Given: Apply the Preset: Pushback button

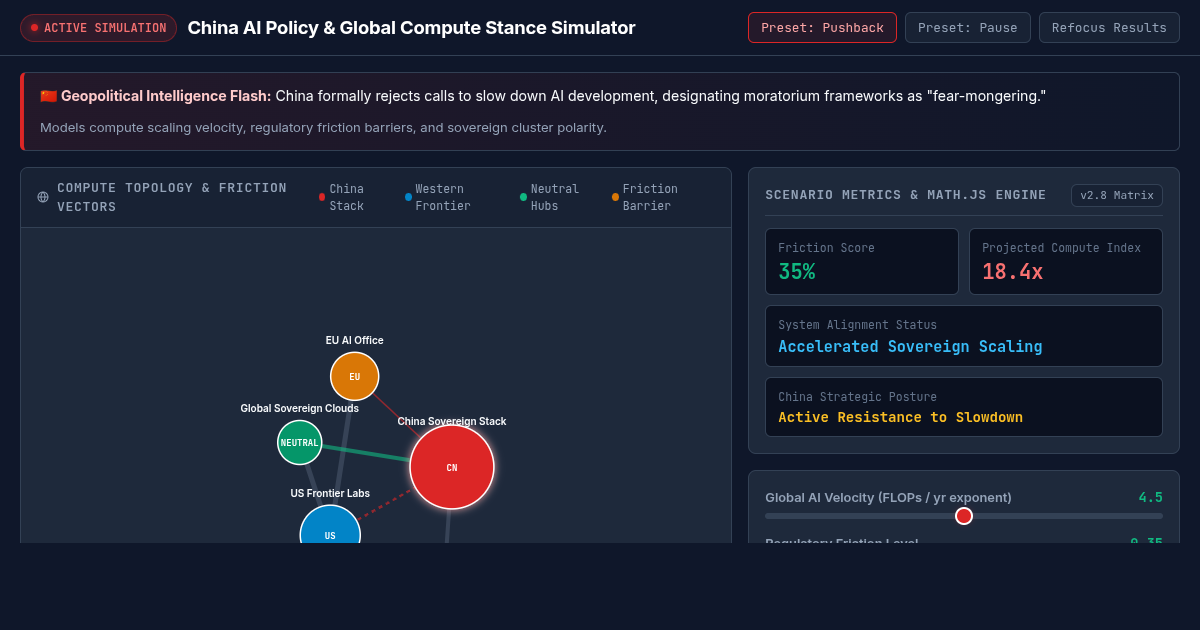Looking at the screenshot, I should click(822, 28).
